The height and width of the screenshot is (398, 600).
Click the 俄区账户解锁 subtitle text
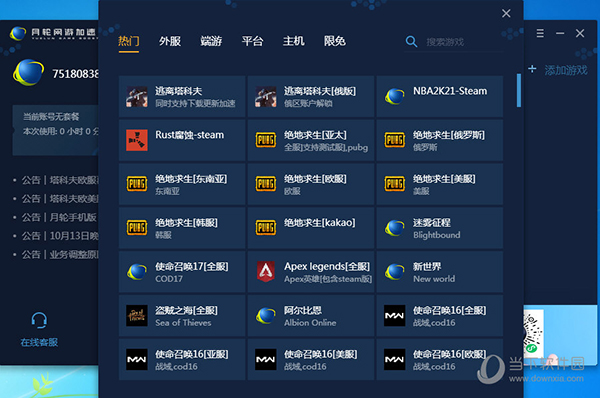click(308, 104)
